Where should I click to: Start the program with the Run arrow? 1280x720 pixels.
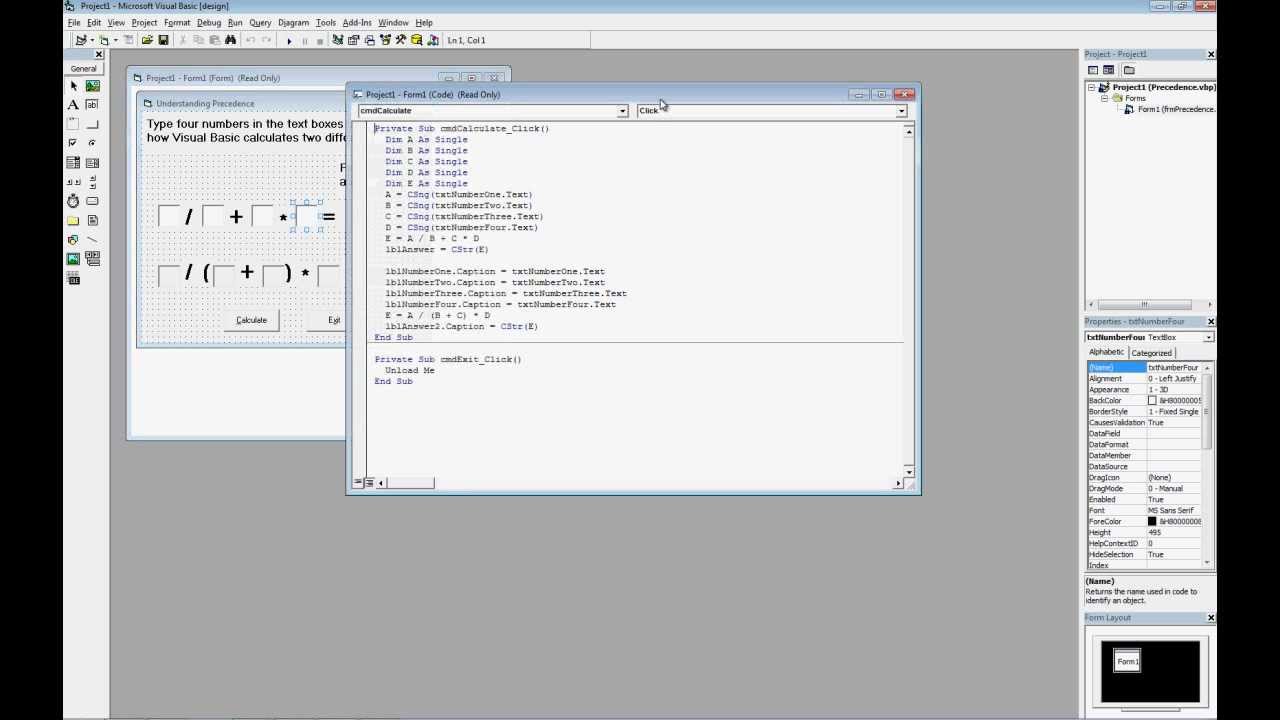pos(289,41)
